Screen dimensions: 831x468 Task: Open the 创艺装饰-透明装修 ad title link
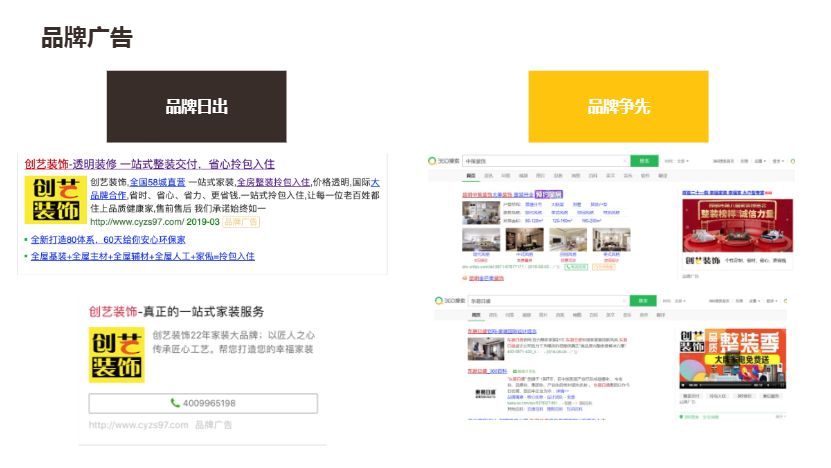(149, 164)
